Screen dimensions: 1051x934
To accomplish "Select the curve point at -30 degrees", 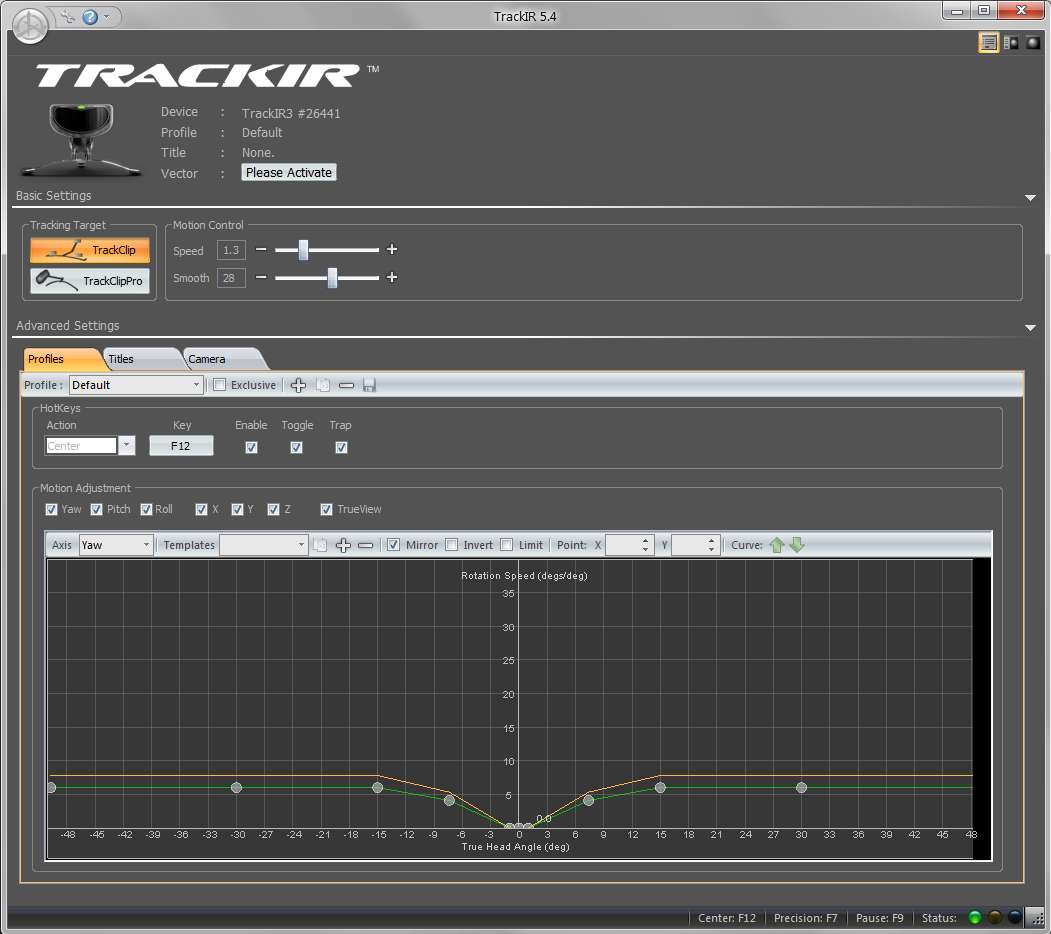I will [236, 788].
